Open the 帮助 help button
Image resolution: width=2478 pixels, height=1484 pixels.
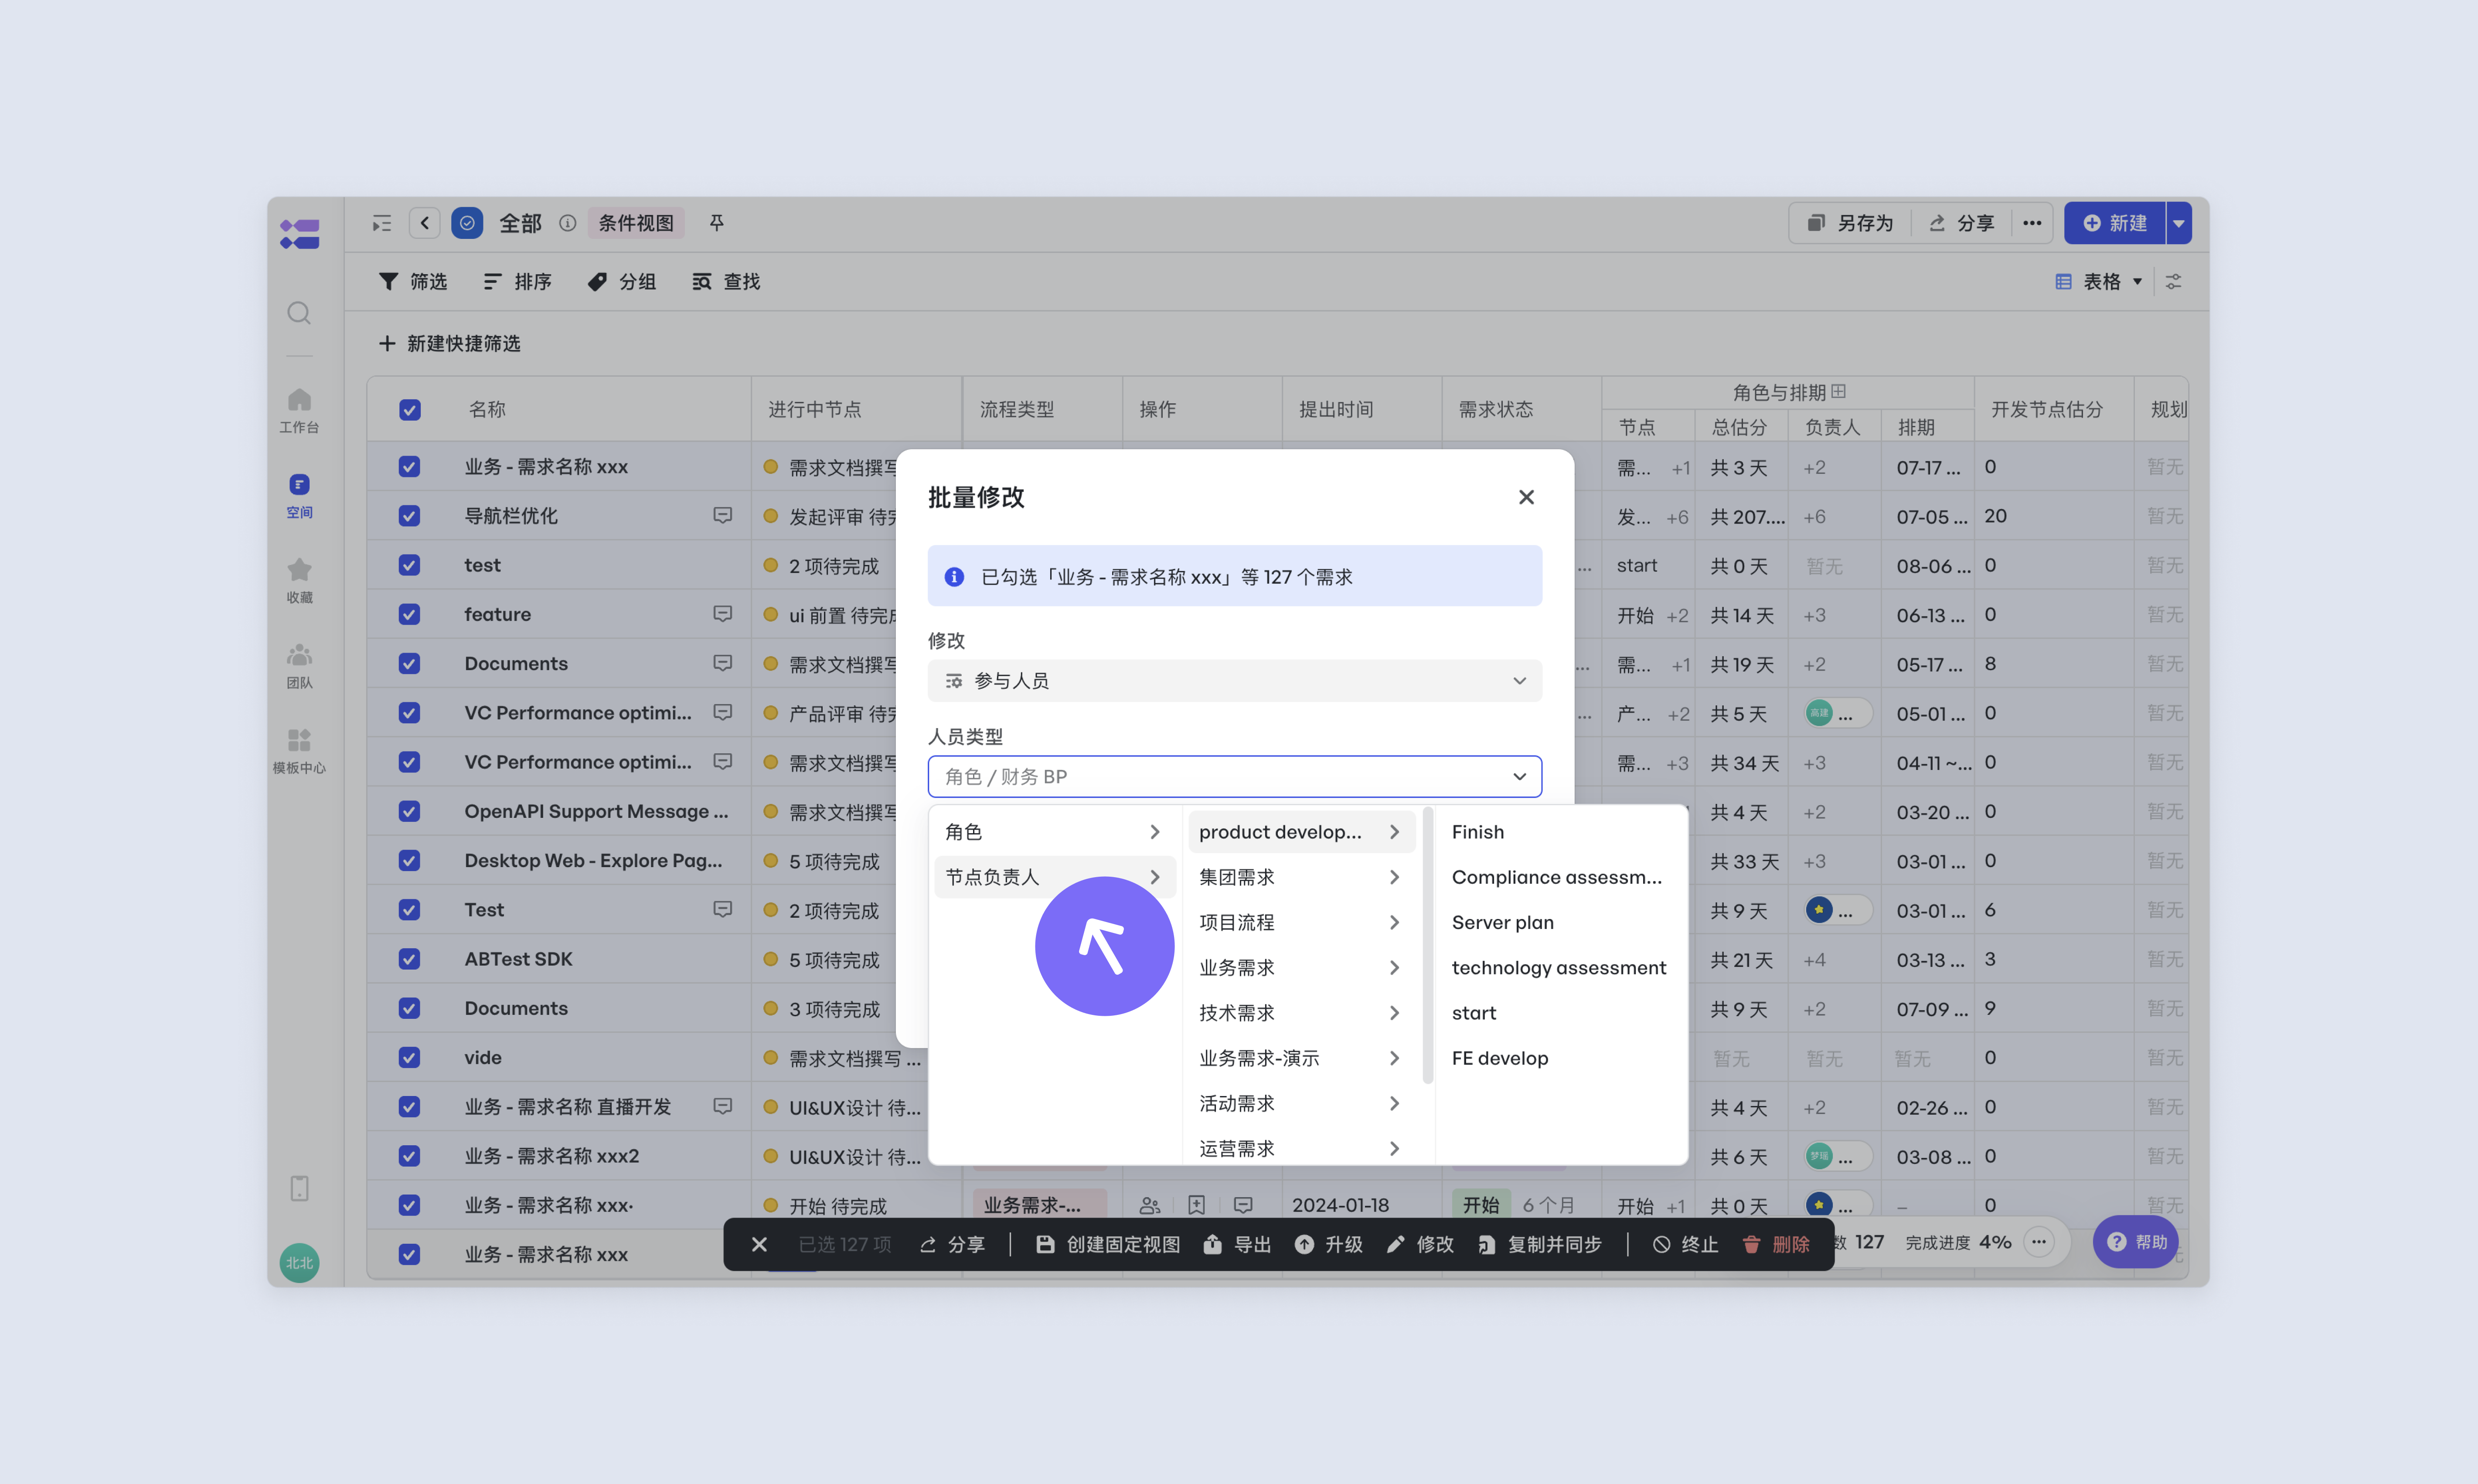tap(2137, 1242)
